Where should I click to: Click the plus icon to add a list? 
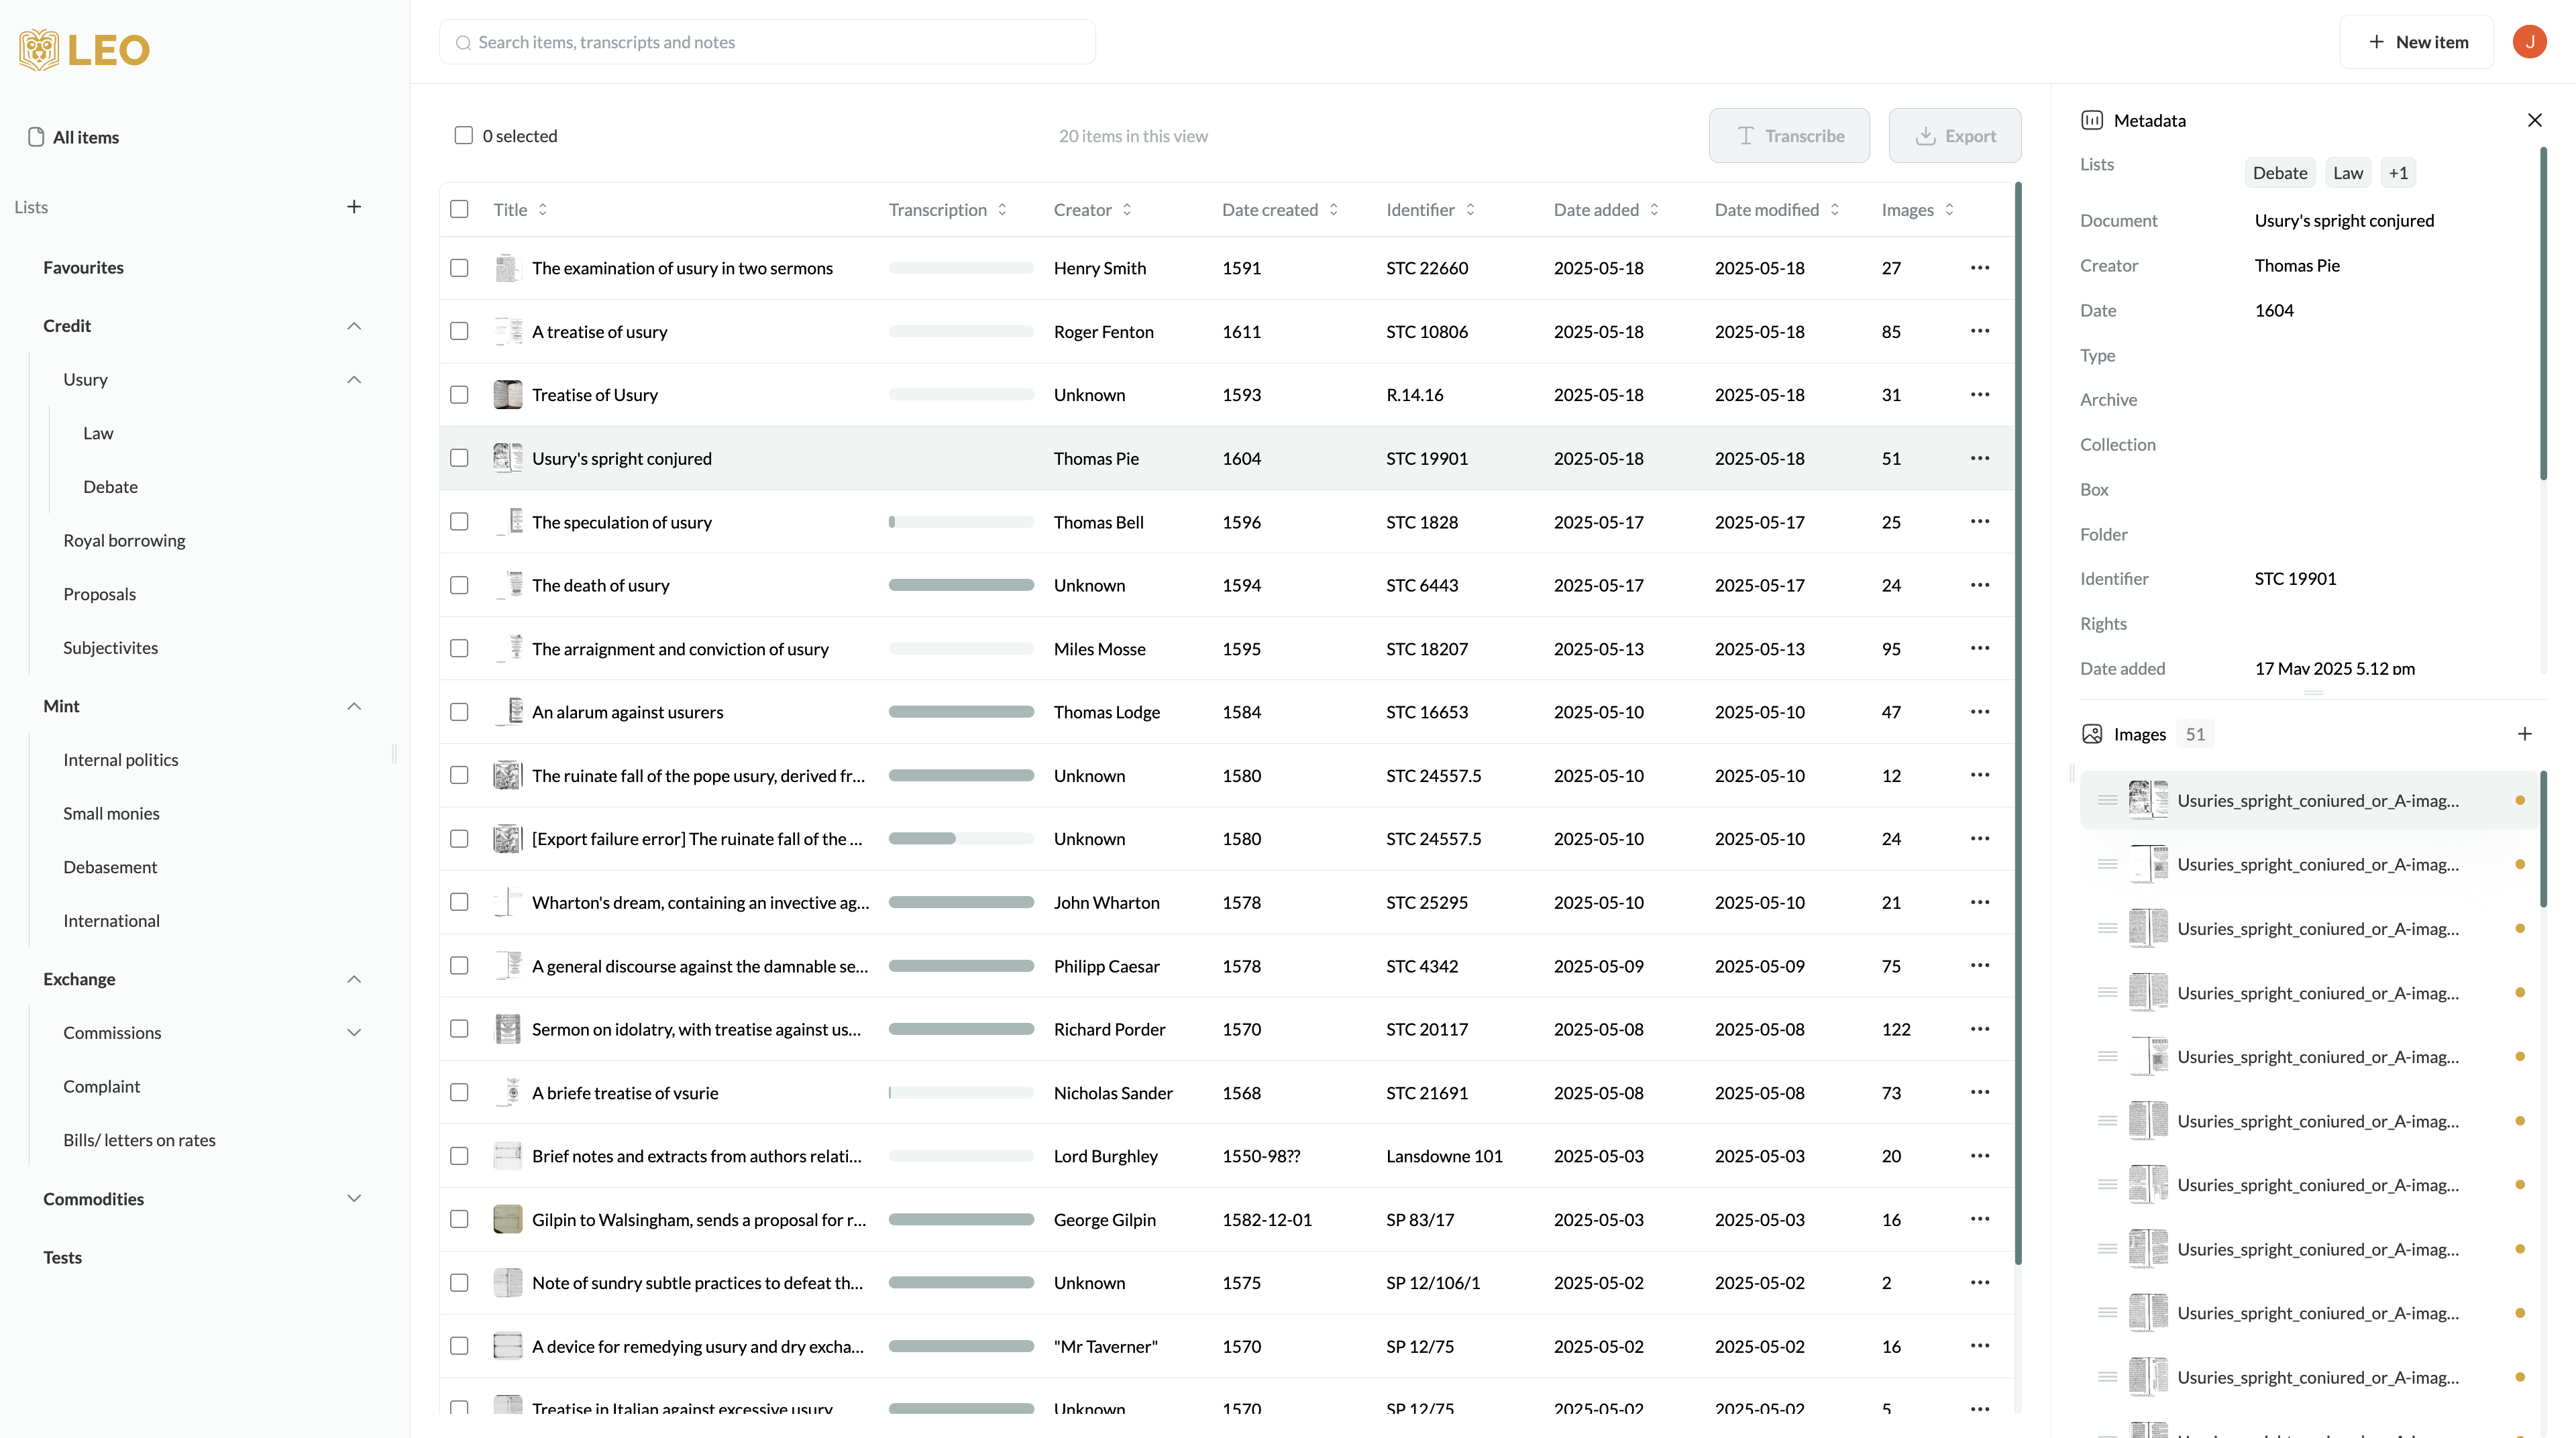click(x=354, y=207)
